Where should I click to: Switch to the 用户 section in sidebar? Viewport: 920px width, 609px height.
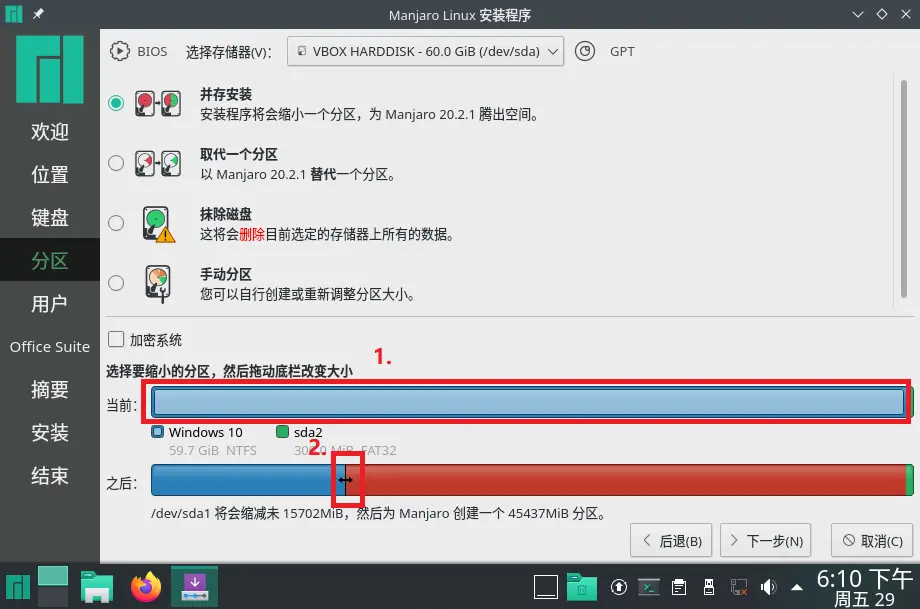[x=49, y=304]
